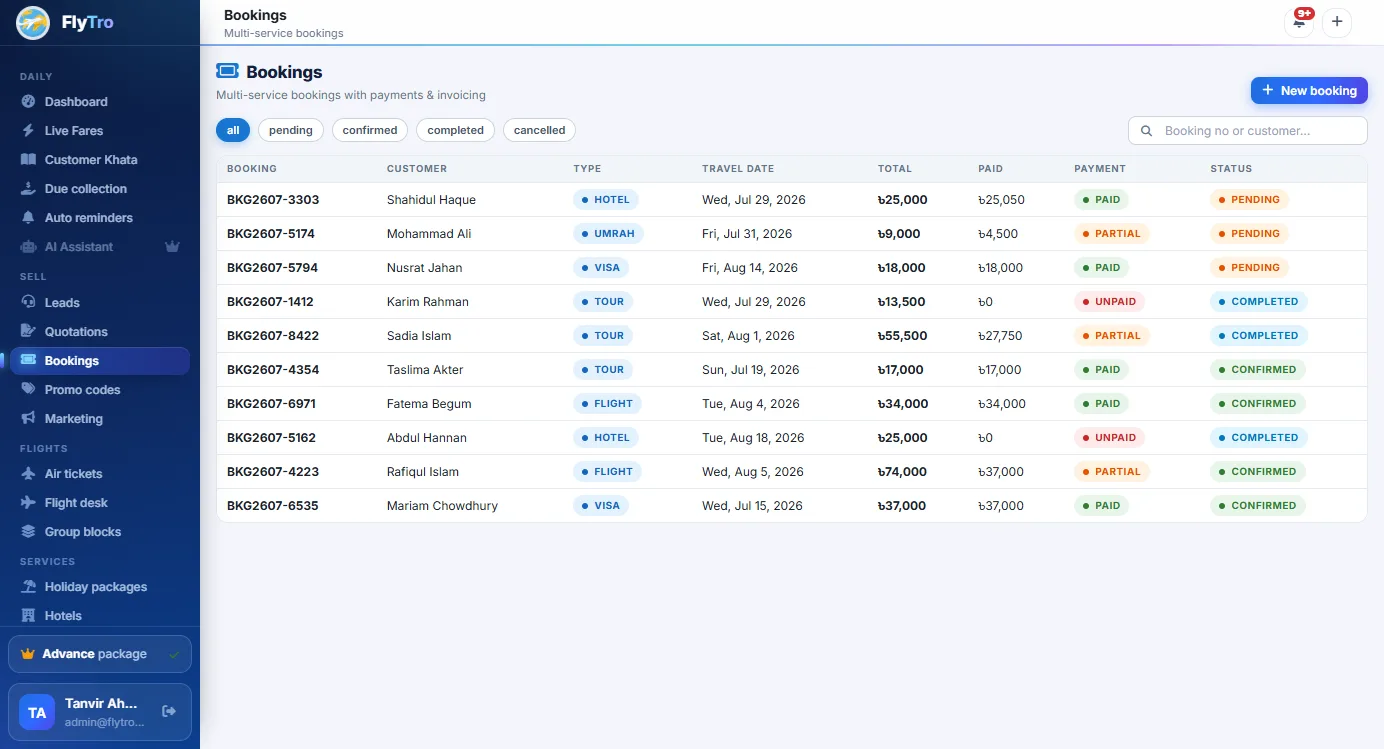The image size is (1384, 749).
Task: Click the Quotations sidebar icon
Action: [x=28, y=332]
